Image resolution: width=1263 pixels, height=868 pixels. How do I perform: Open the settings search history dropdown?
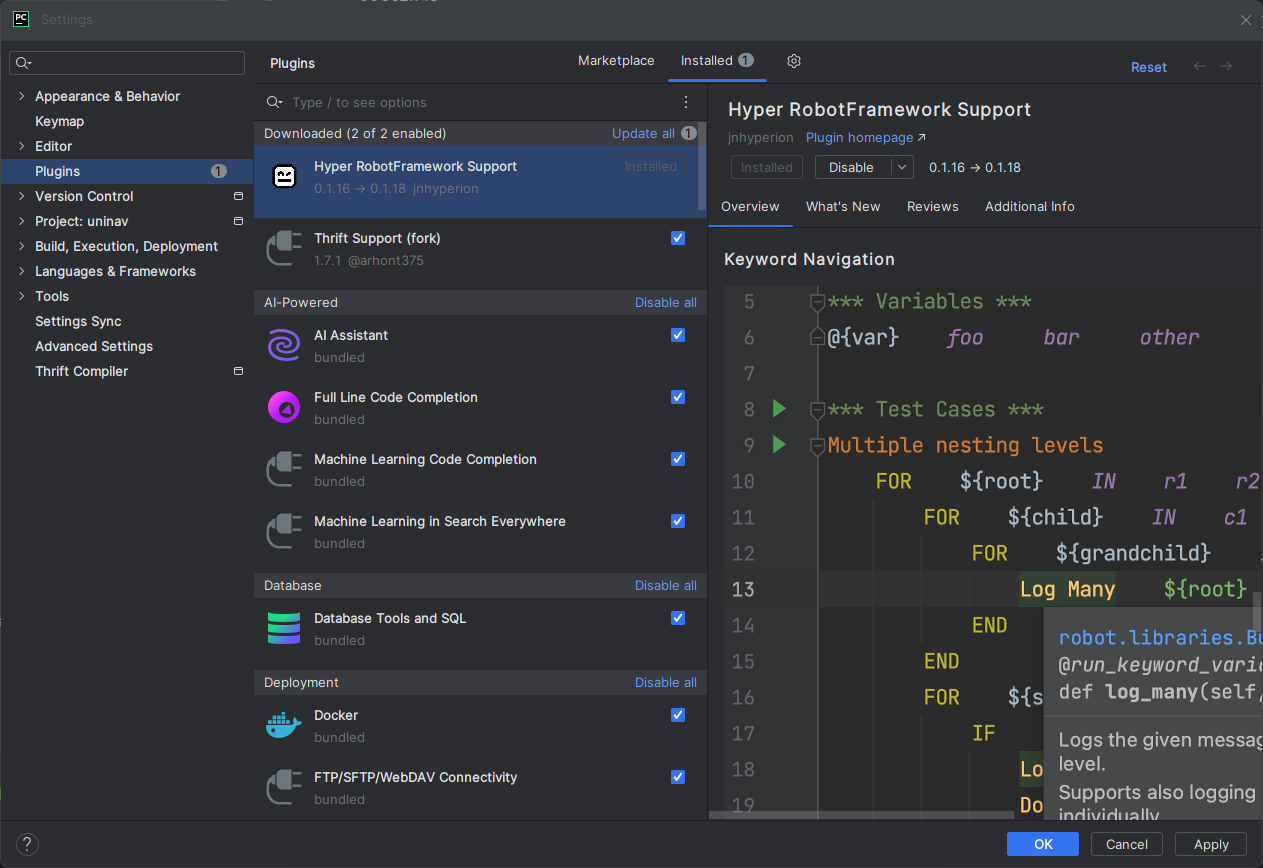click(23, 63)
